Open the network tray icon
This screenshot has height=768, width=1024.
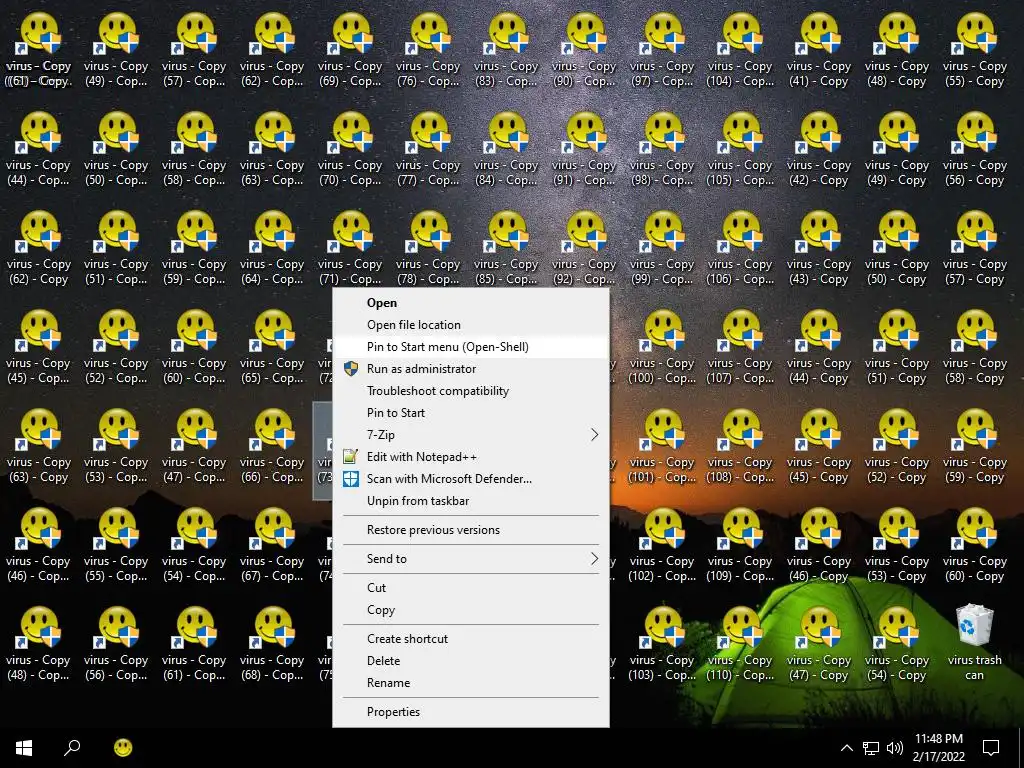coord(871,748)
